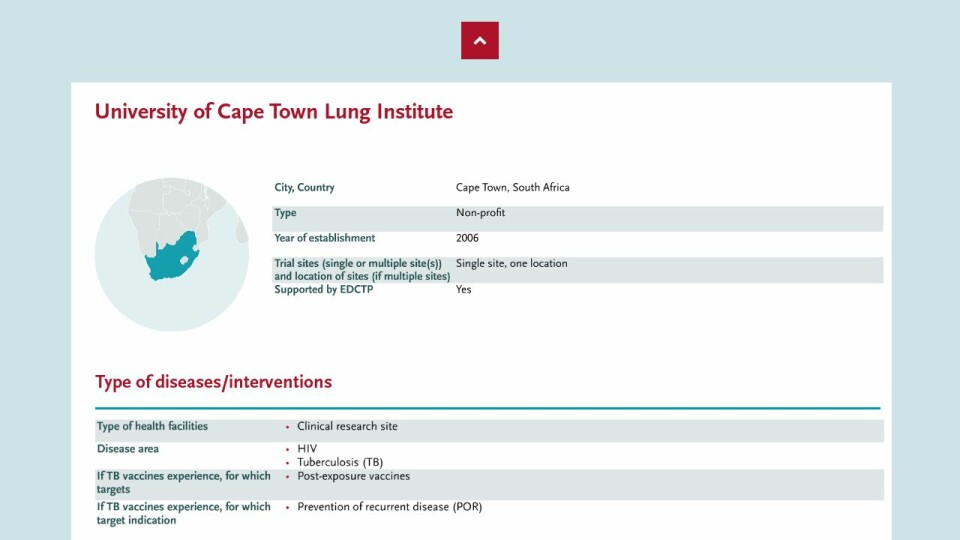Click the 'Post-exposure vaccines' bullet item

pyautogui.click(x=353, y=476)
